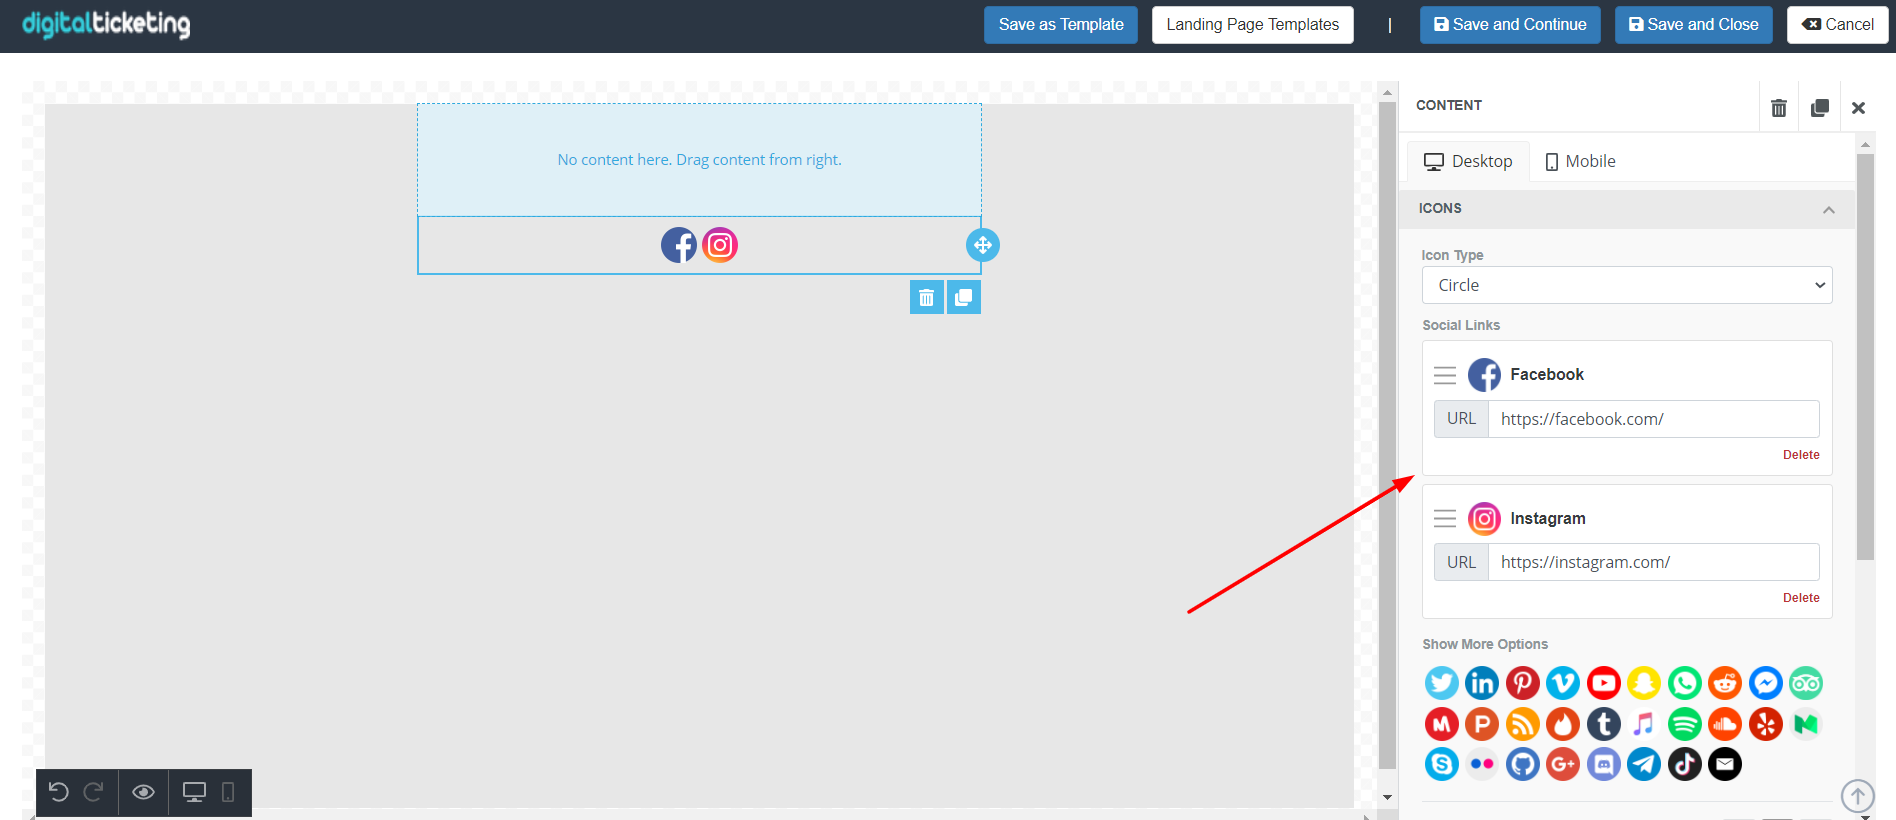Add the Medium social icon

pyautogui.click(x=1806, y=724)
